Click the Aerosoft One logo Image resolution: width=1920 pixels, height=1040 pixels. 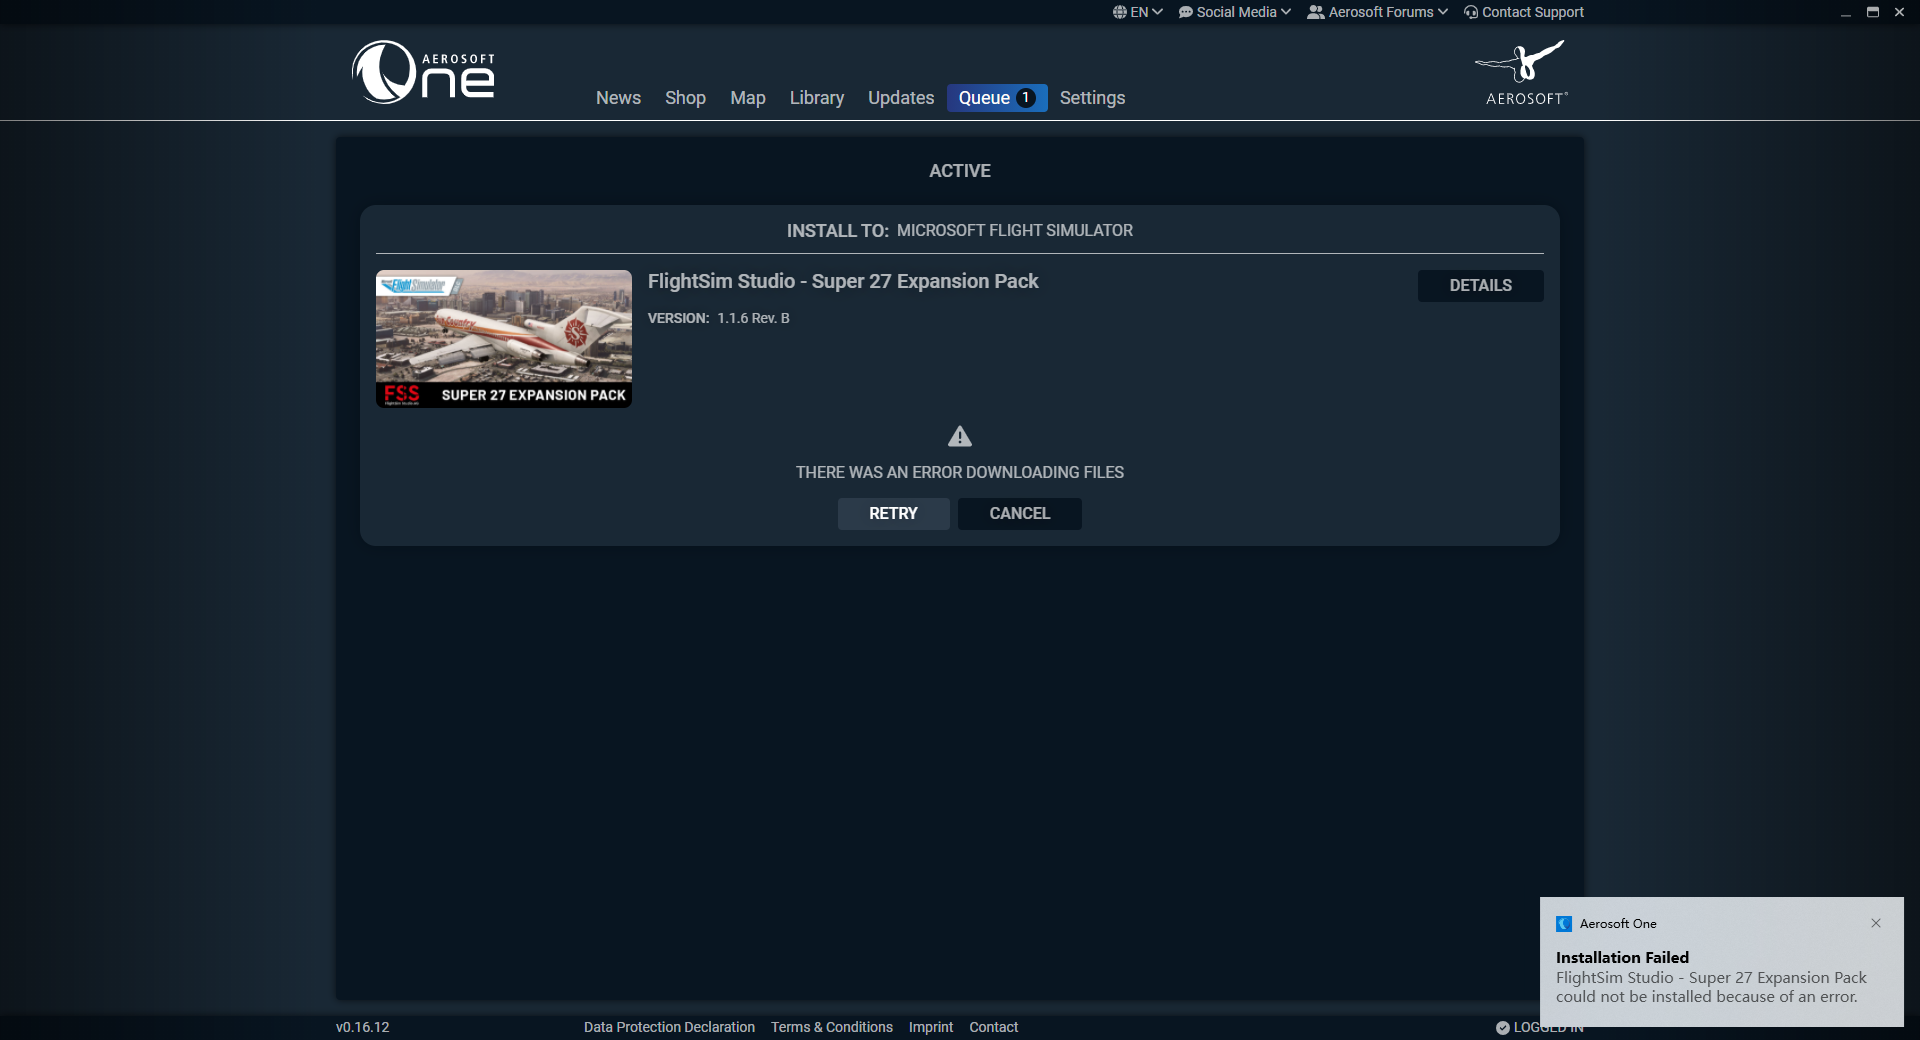pyautogui.click(x=422, y=71)
